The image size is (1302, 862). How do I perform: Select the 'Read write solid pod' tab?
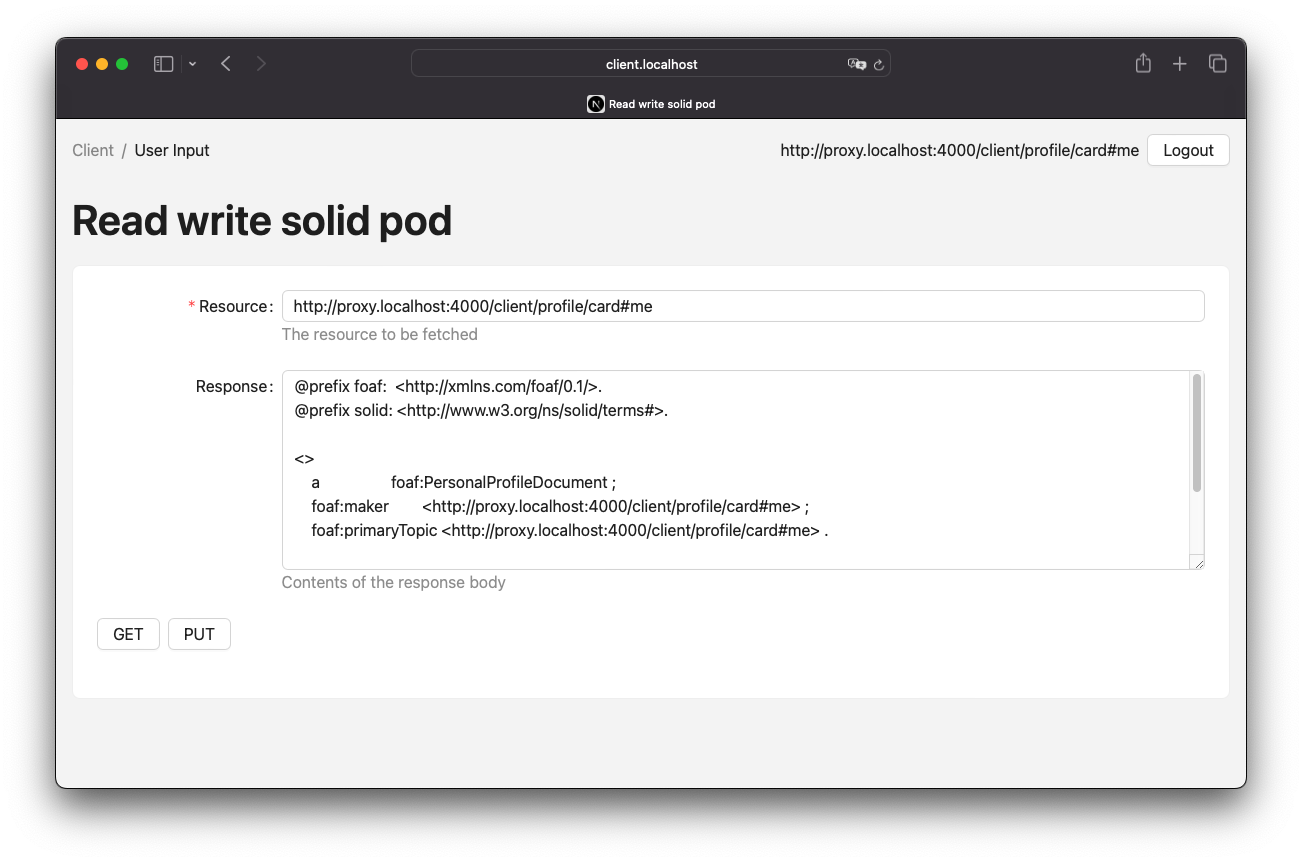coord(651,104)
